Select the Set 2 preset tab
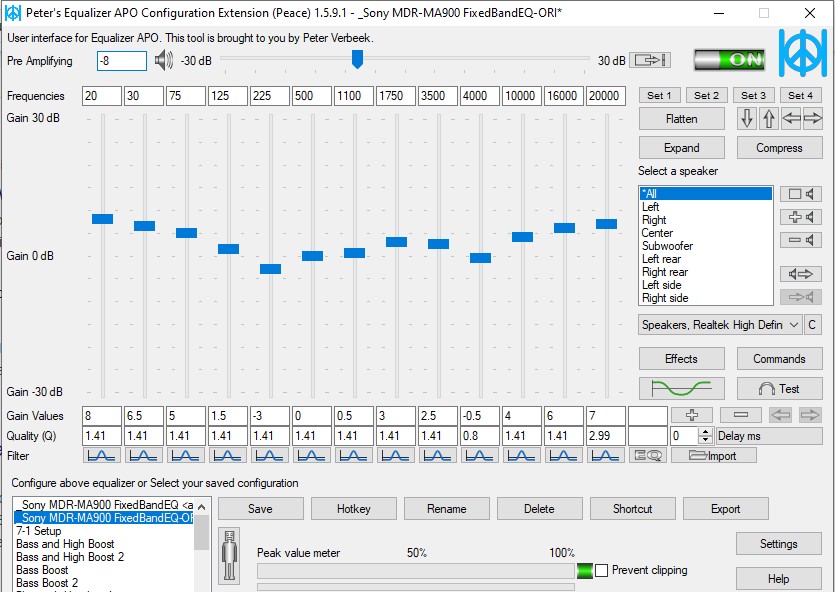This screenshot has width=835, height=592. pos(707,95)
